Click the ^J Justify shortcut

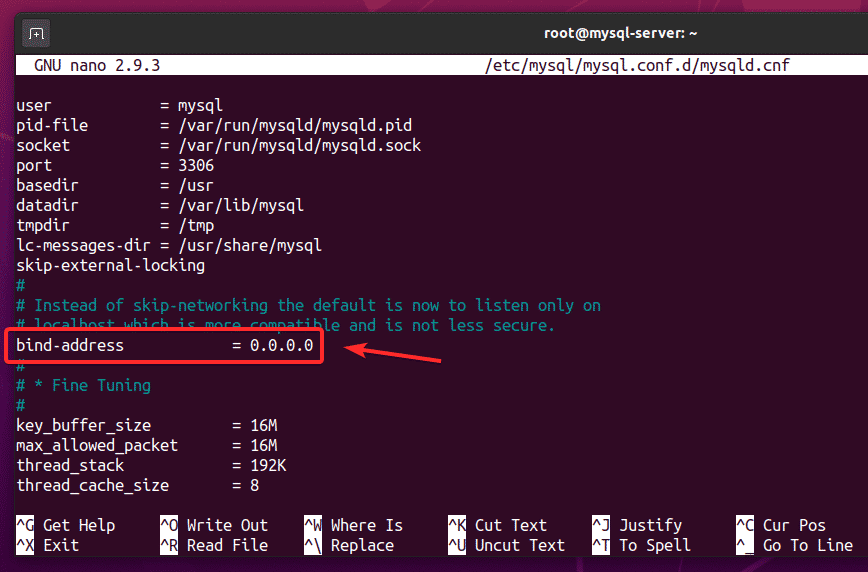pos(636,525)
